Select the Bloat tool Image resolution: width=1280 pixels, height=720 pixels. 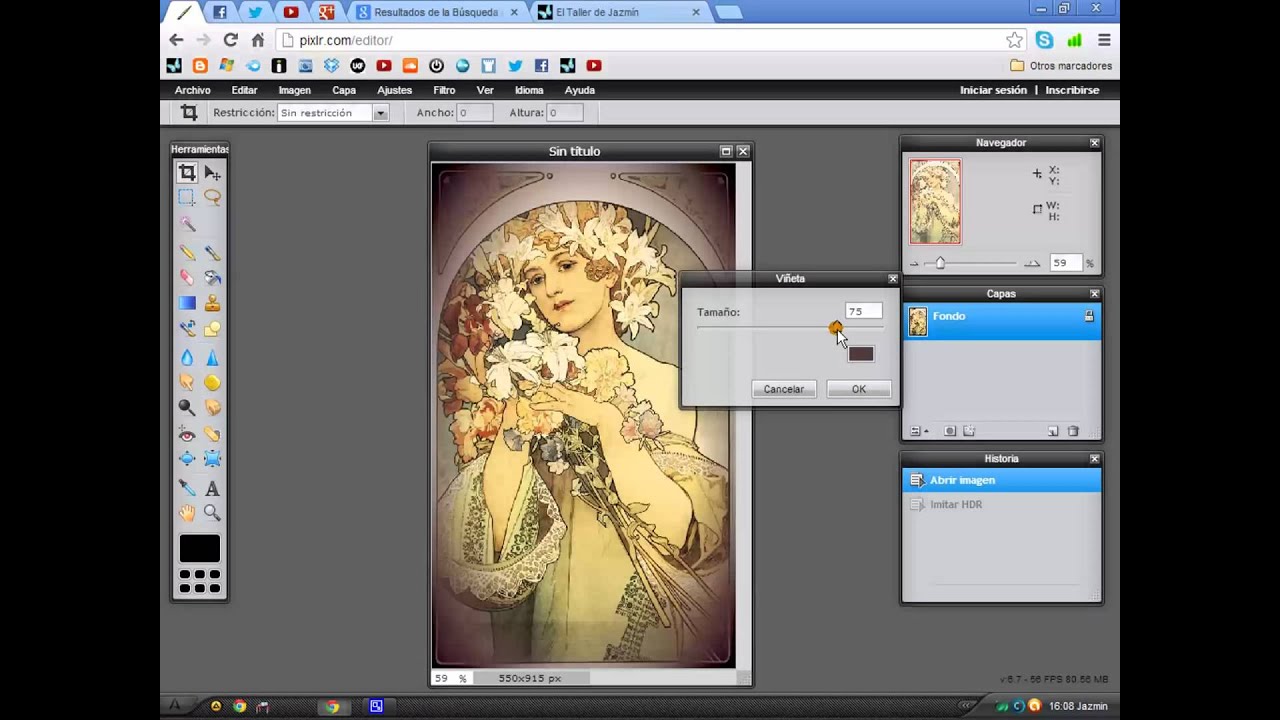(187, 459)
